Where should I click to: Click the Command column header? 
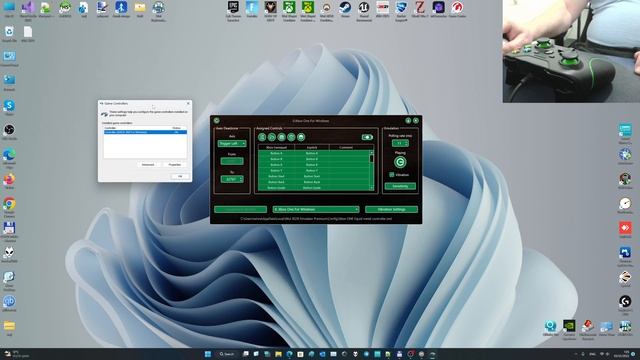pyautogui.click(x=346, y=147)
